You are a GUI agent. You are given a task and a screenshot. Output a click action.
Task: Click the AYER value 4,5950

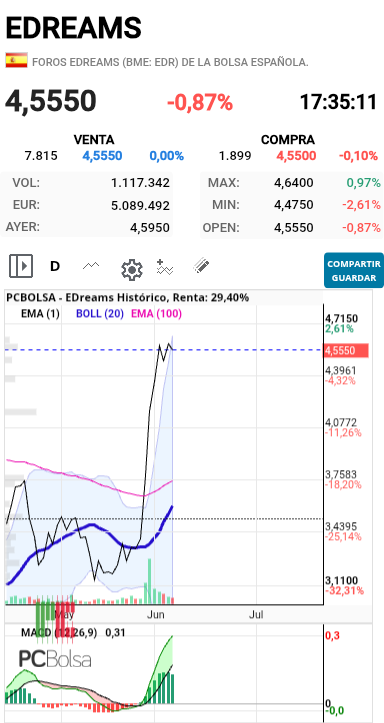click(x=149, y=228)
